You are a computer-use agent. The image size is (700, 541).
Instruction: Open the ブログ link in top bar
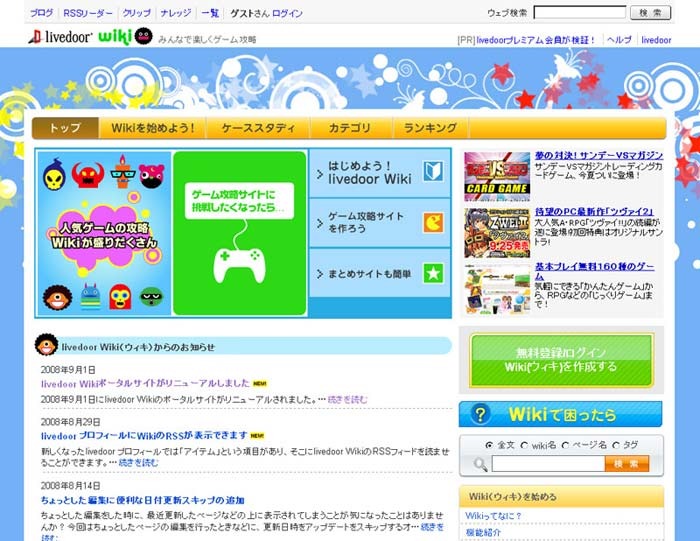42,13
